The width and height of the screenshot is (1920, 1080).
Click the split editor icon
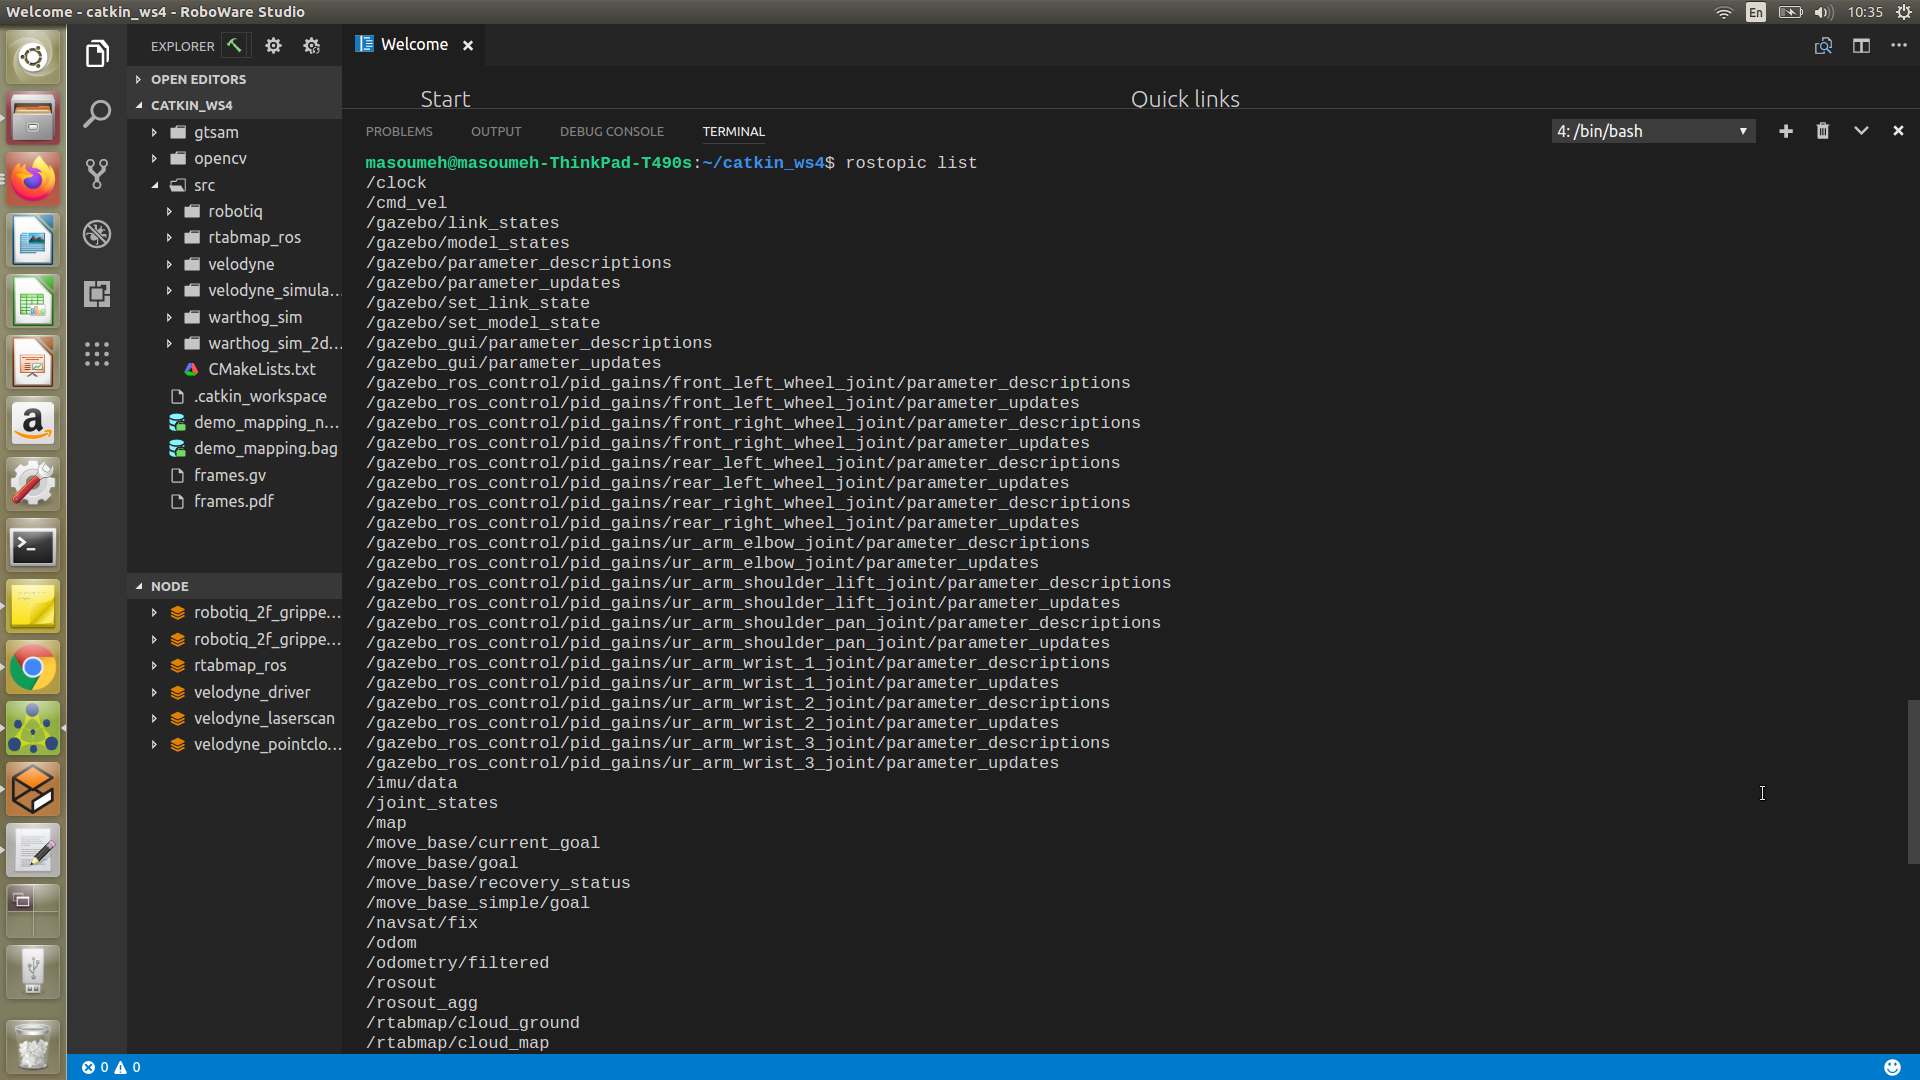pyautogui.click(x=1861, y=46)
